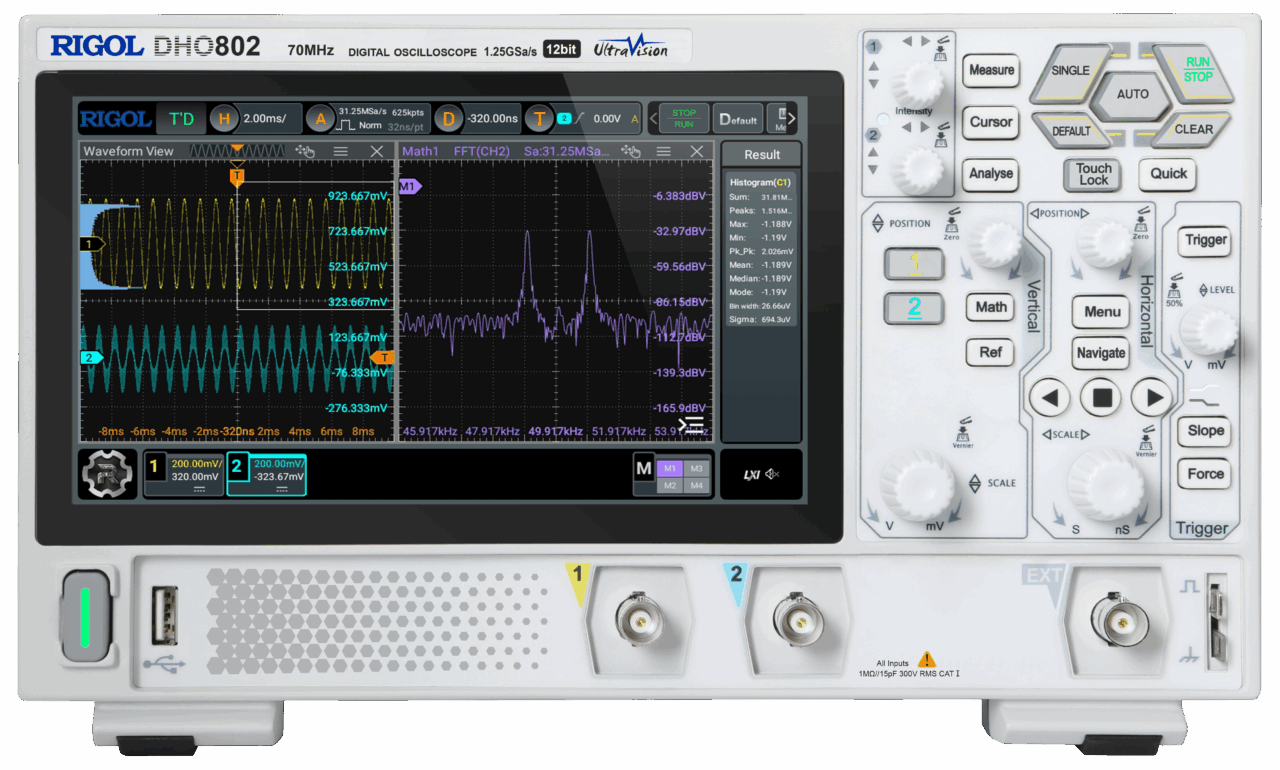1280x770 pixels.
Task: Tap the move/touch icon in Math1 FFT header
Action: [x=630, y=151]
